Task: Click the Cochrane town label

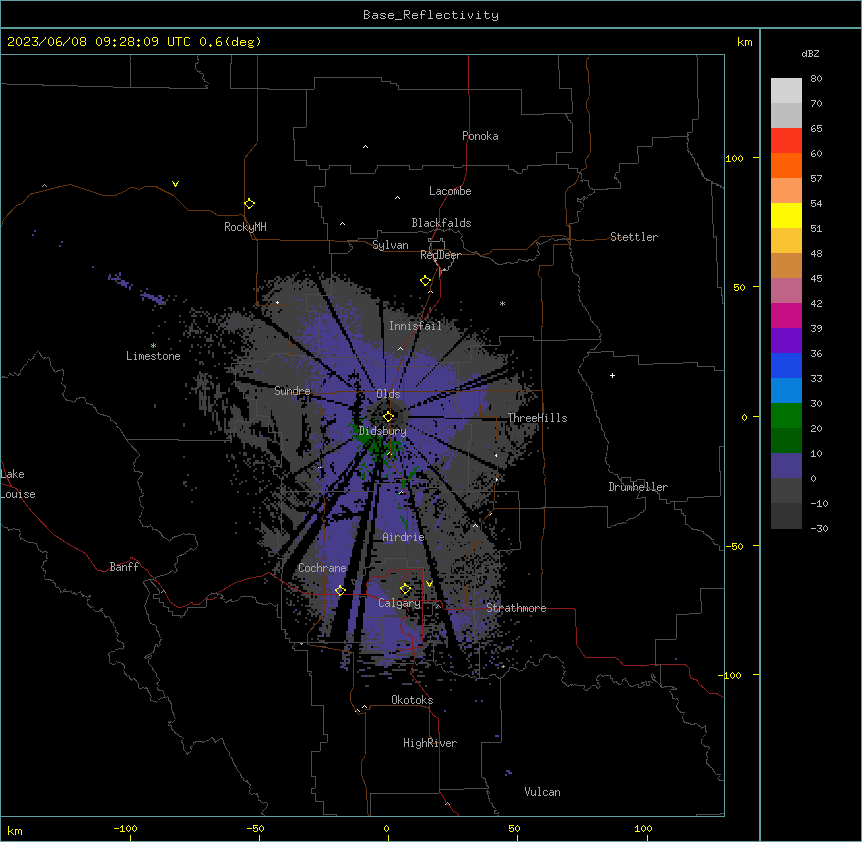Action: pos(322,568)
